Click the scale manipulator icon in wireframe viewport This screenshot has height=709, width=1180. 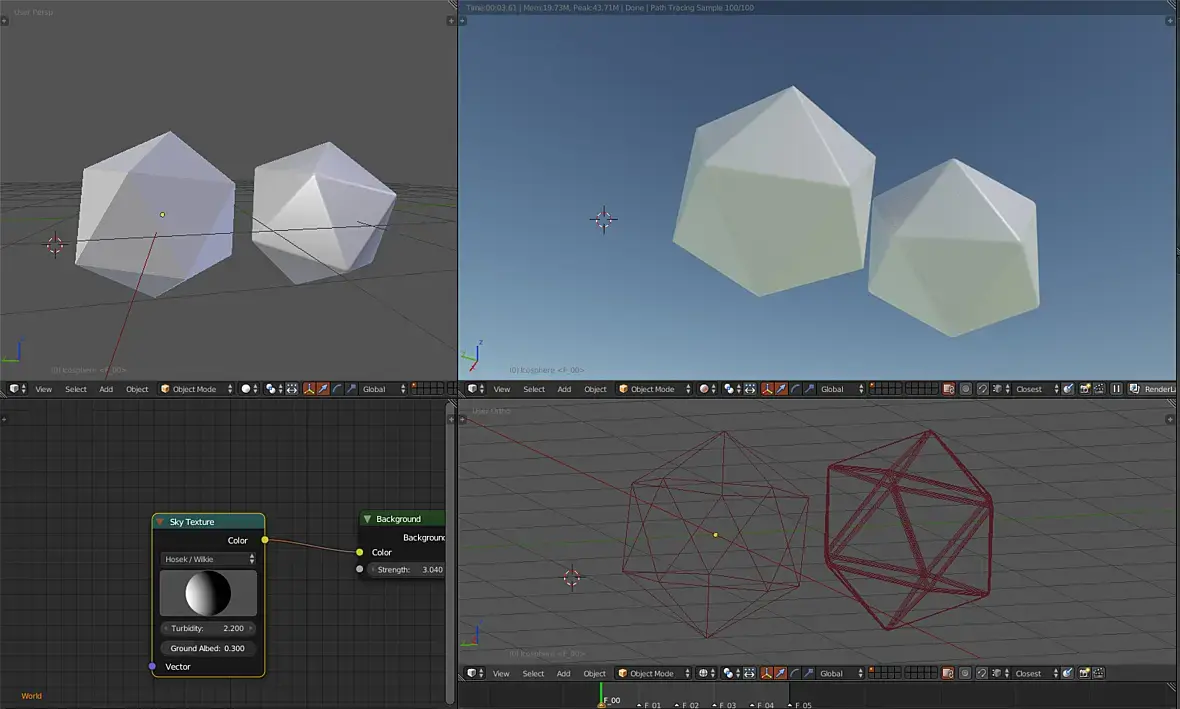pos(809,673)
